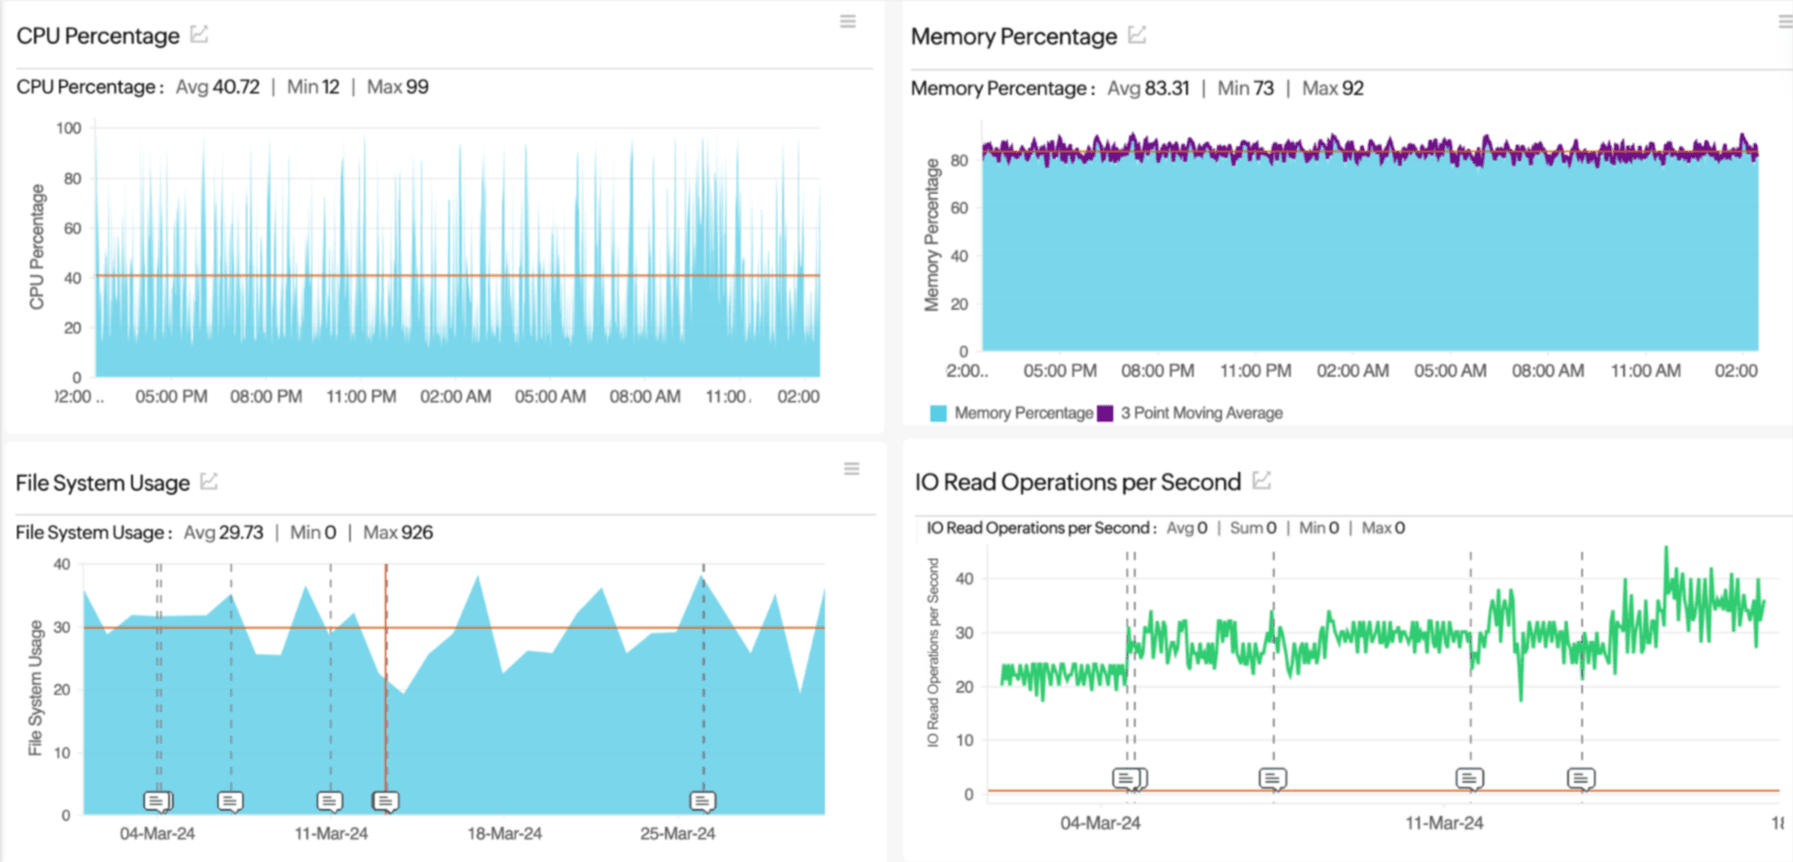The height and width of the screenshot is (862, 1793).
Task: Click the File System Usage panel title
Action: coord(103,483)
